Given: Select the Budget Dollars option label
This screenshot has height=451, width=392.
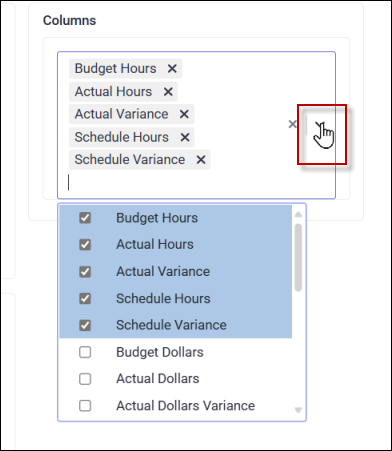Looking at the screenshot, I should [x=160, y=352].
